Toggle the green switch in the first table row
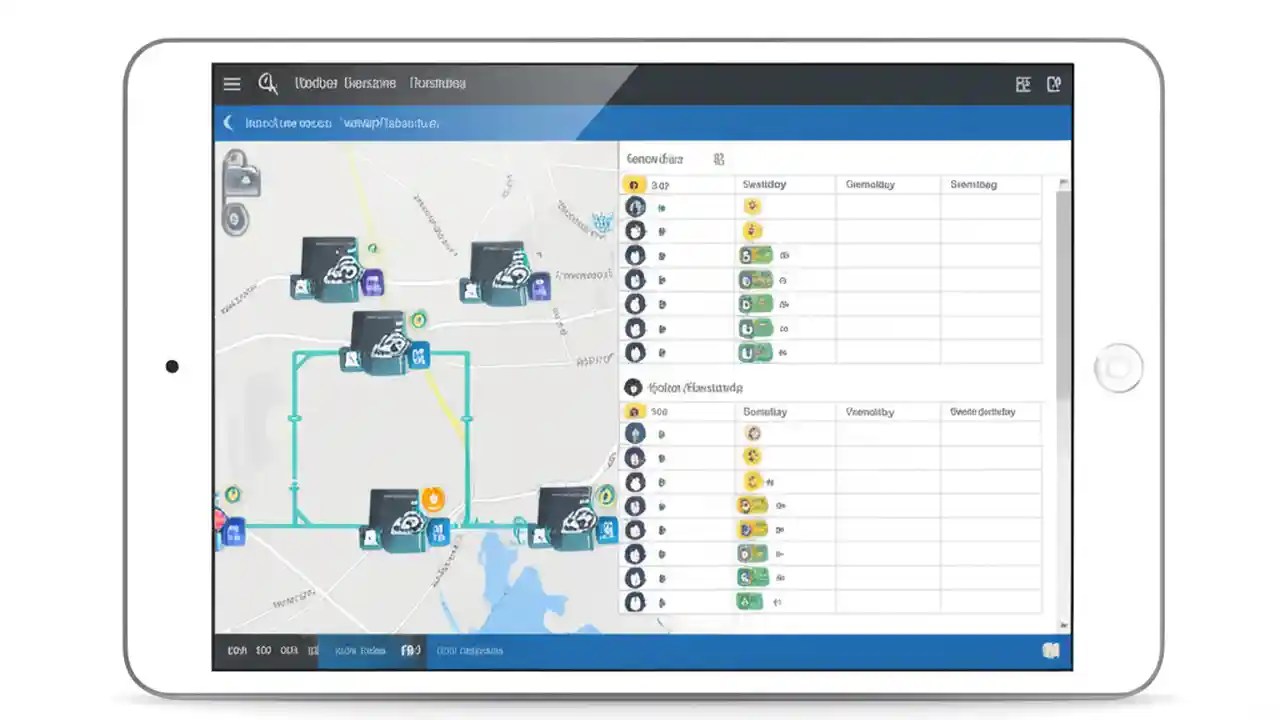The height and width of the screenshot is (720, 1280). [x=756, y=255]
